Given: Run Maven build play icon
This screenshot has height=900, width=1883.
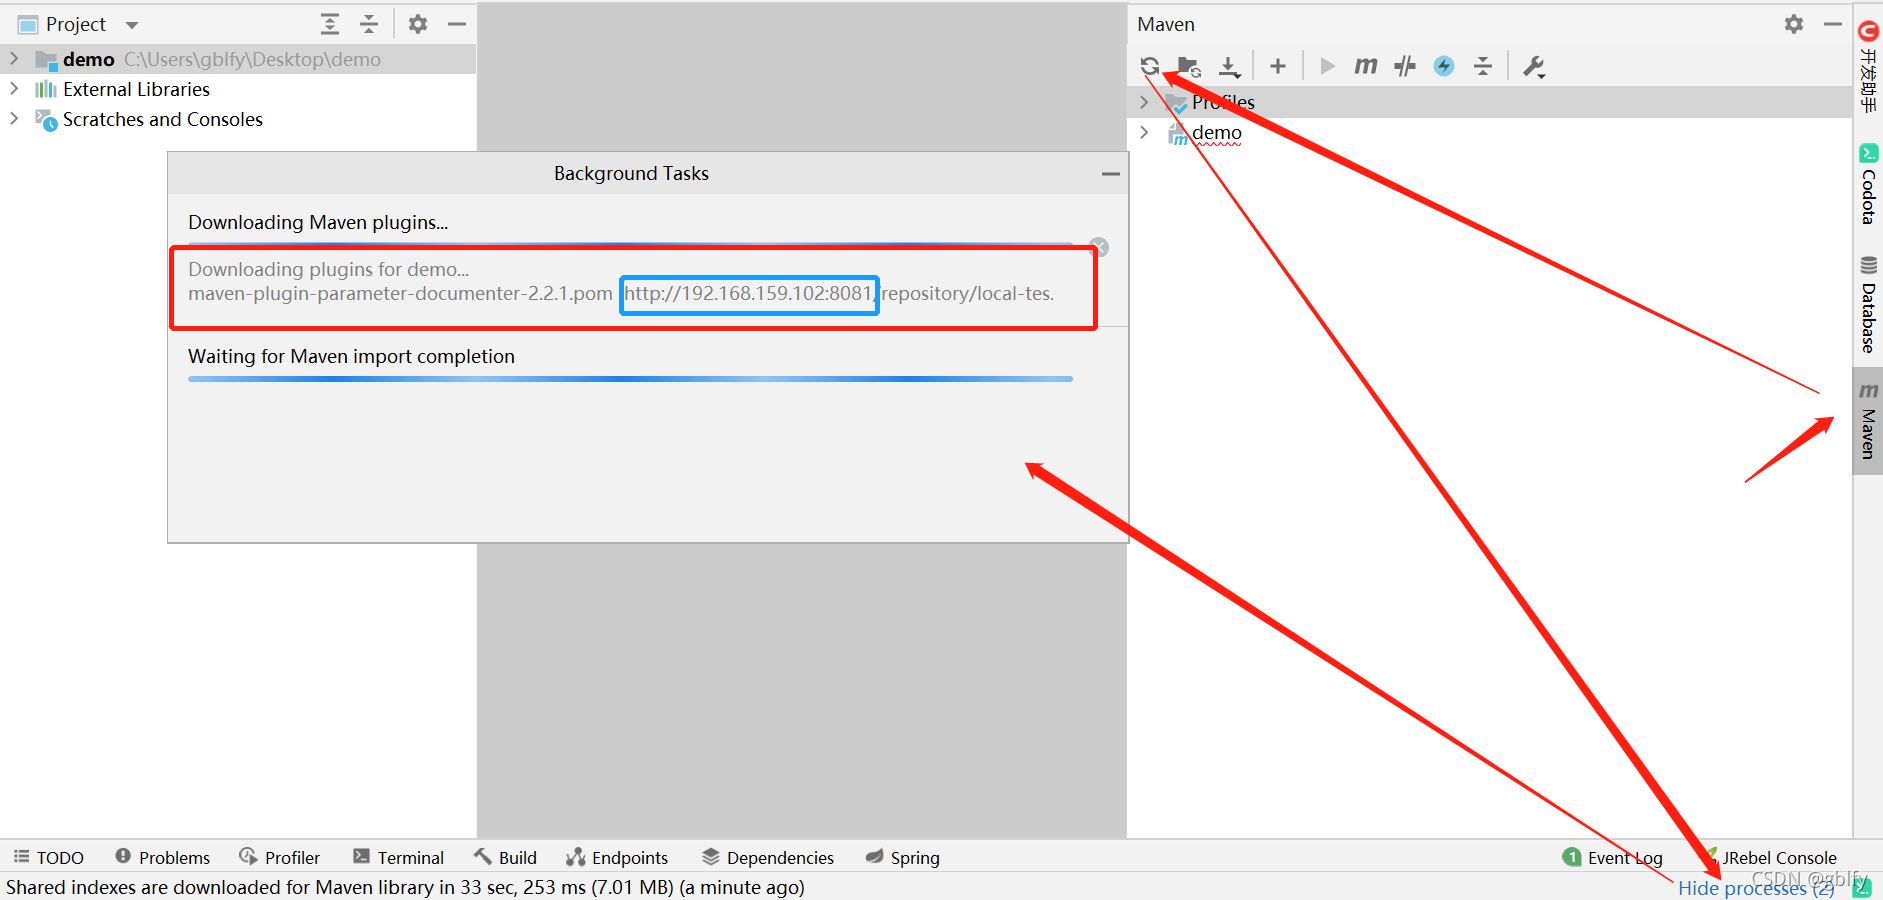Looking at the screenshot, I should [x=1327, y=66].
